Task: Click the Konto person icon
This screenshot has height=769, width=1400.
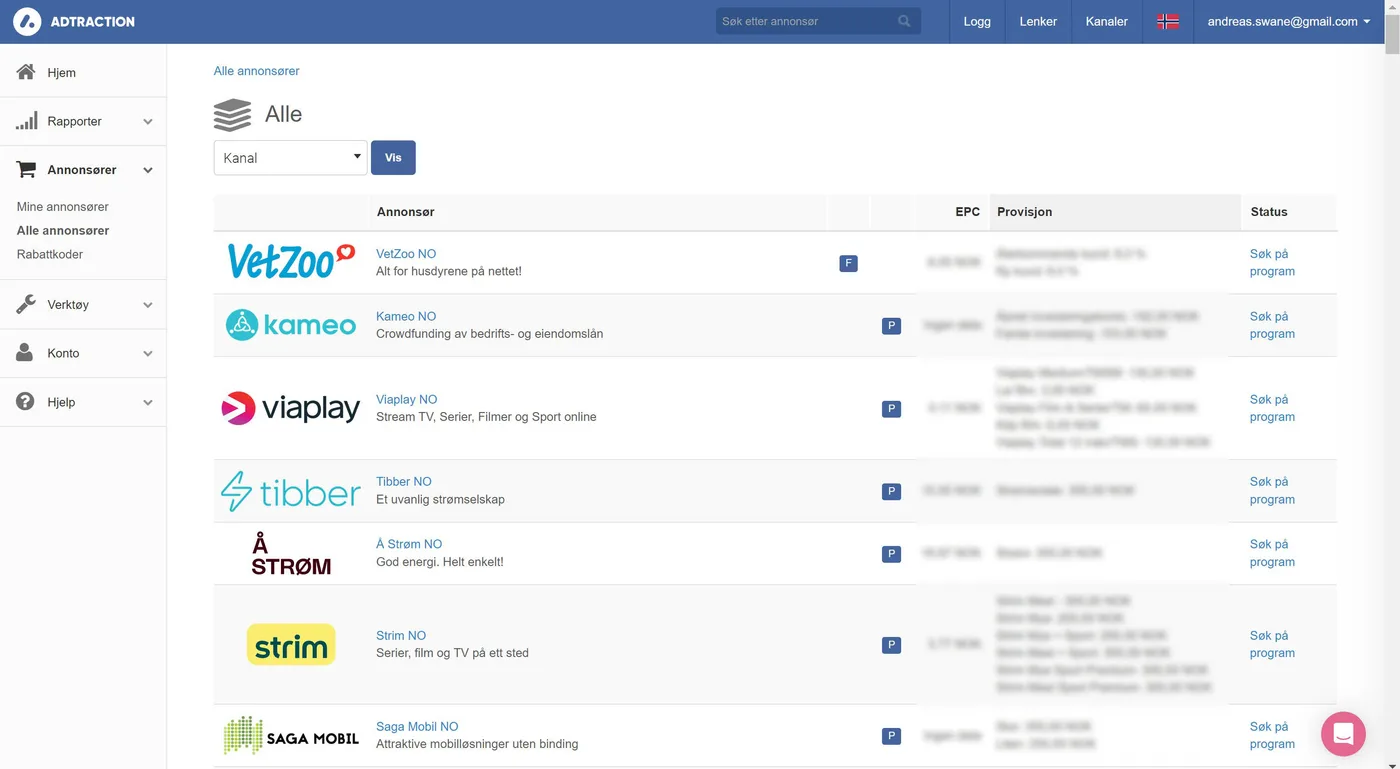Action: 26,353
